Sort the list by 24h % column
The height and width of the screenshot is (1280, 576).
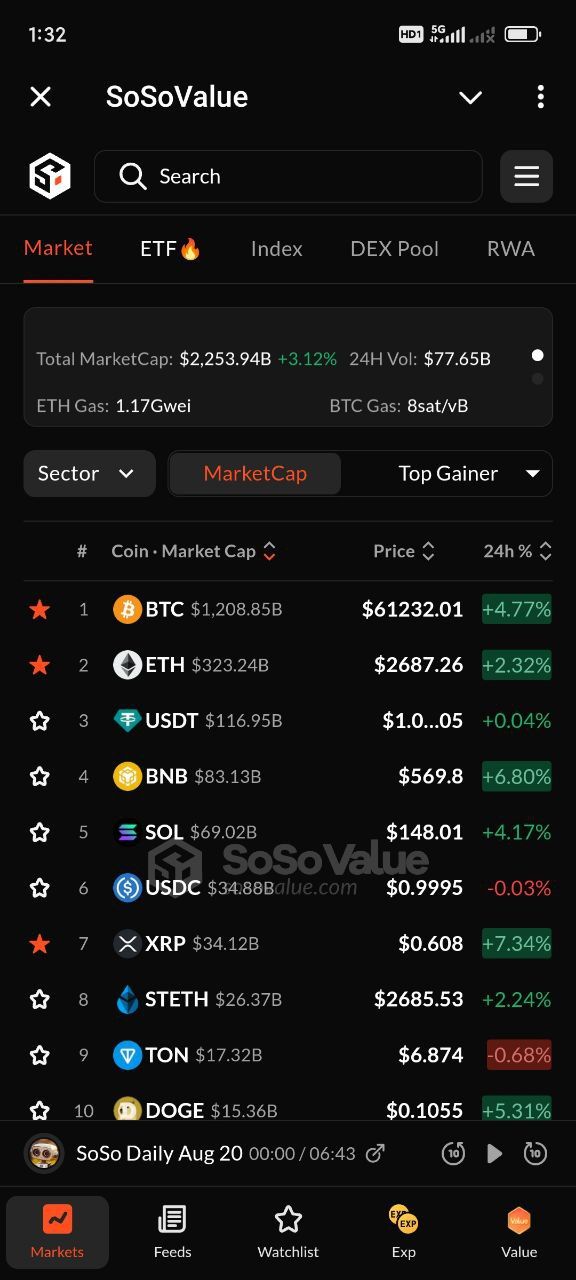517,551
